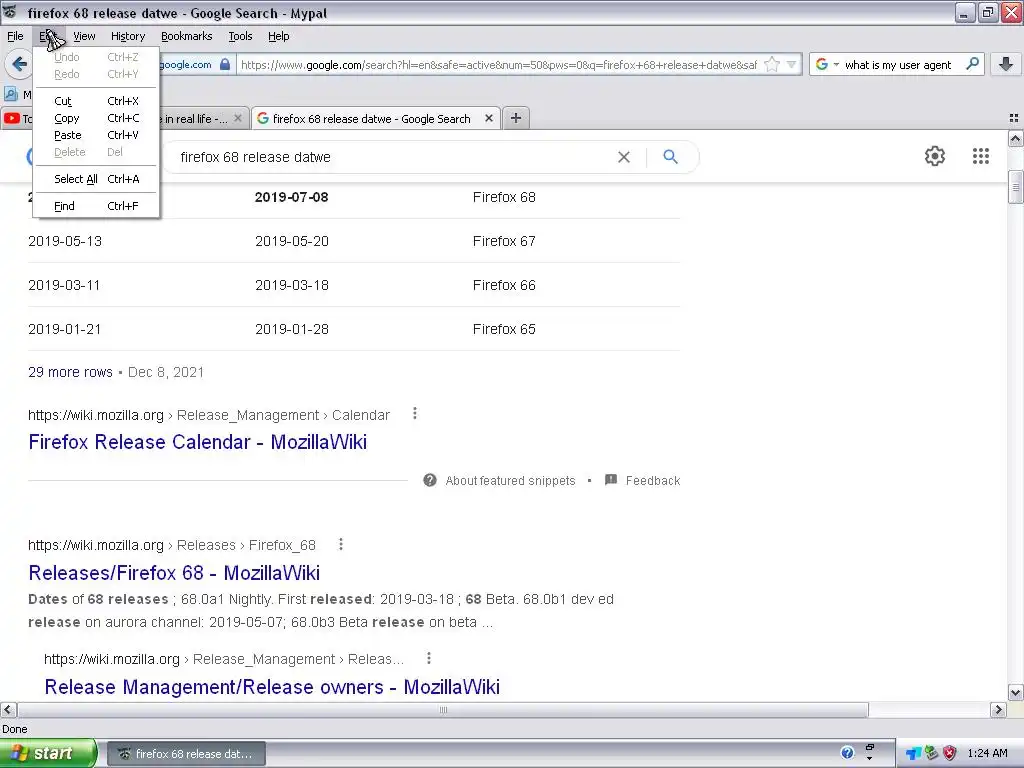Image resolution: width=1024 pixels, height=768 pixels.
Task: Click the horizontal scrollbar thumb
Action: (x=443, y=709)
